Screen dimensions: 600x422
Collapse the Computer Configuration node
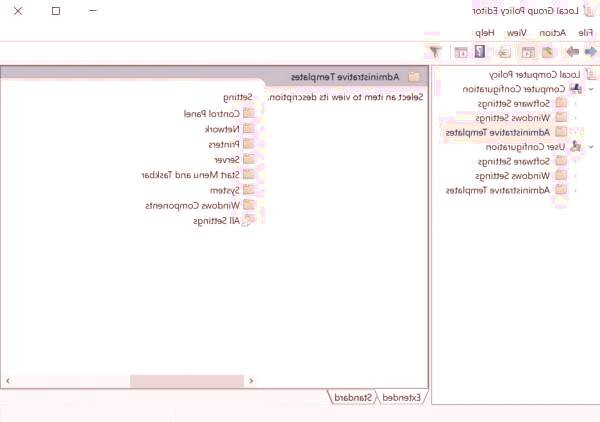point(590,88)
